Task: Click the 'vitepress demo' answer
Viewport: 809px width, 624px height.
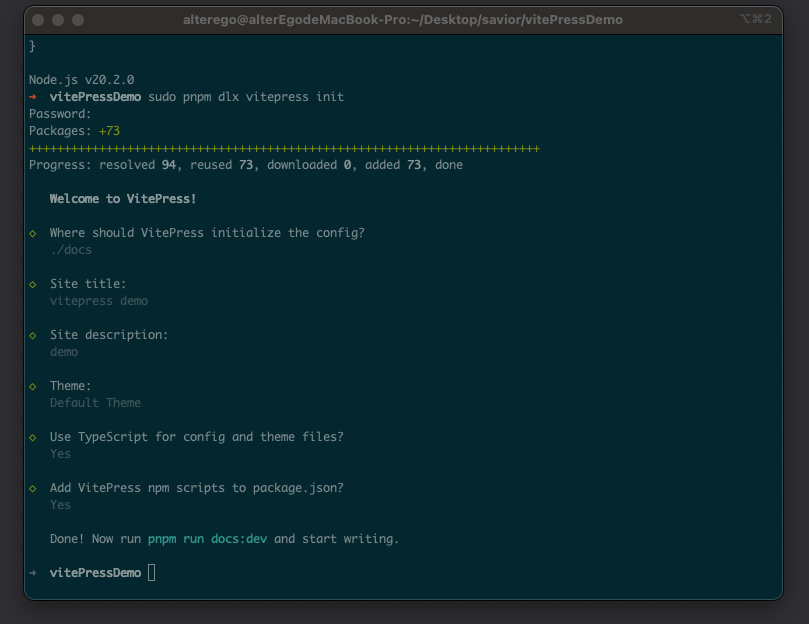Action: point(99,301)
